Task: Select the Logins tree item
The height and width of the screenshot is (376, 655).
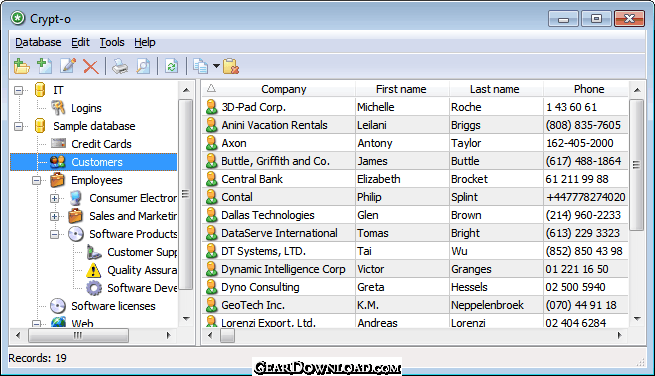Action: pyautogui.click(x=86, y=108)
